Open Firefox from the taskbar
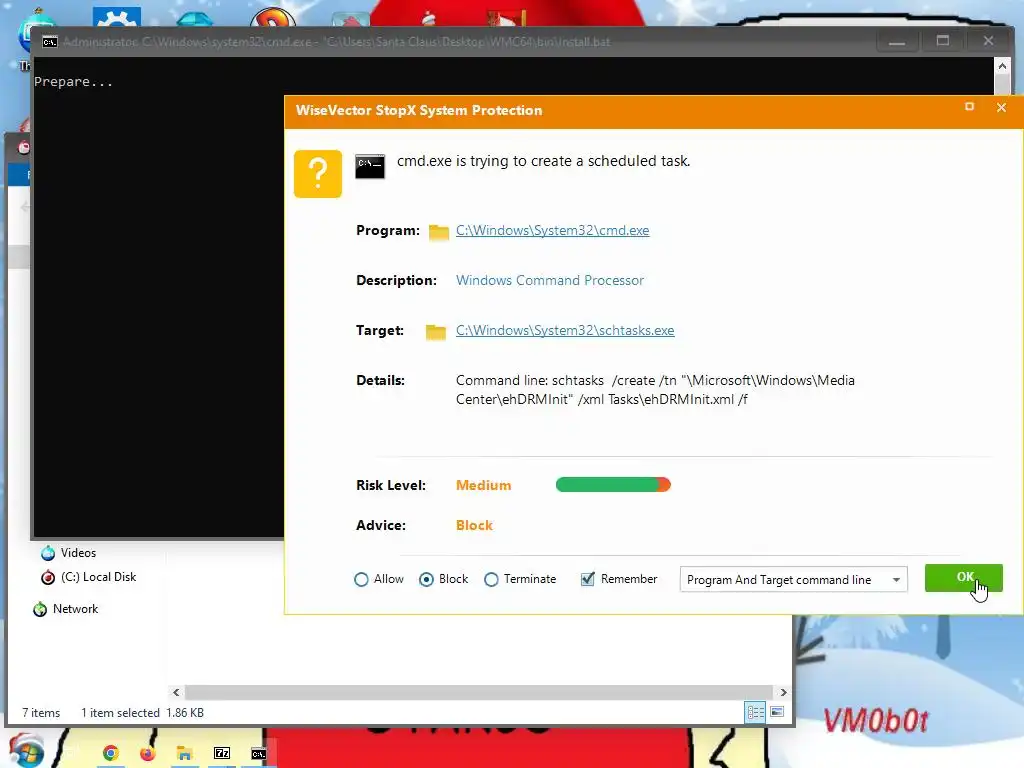Image resolution: width=1024 pixels, height=768 pixels. pyautogui.click(x=148, y=754)
